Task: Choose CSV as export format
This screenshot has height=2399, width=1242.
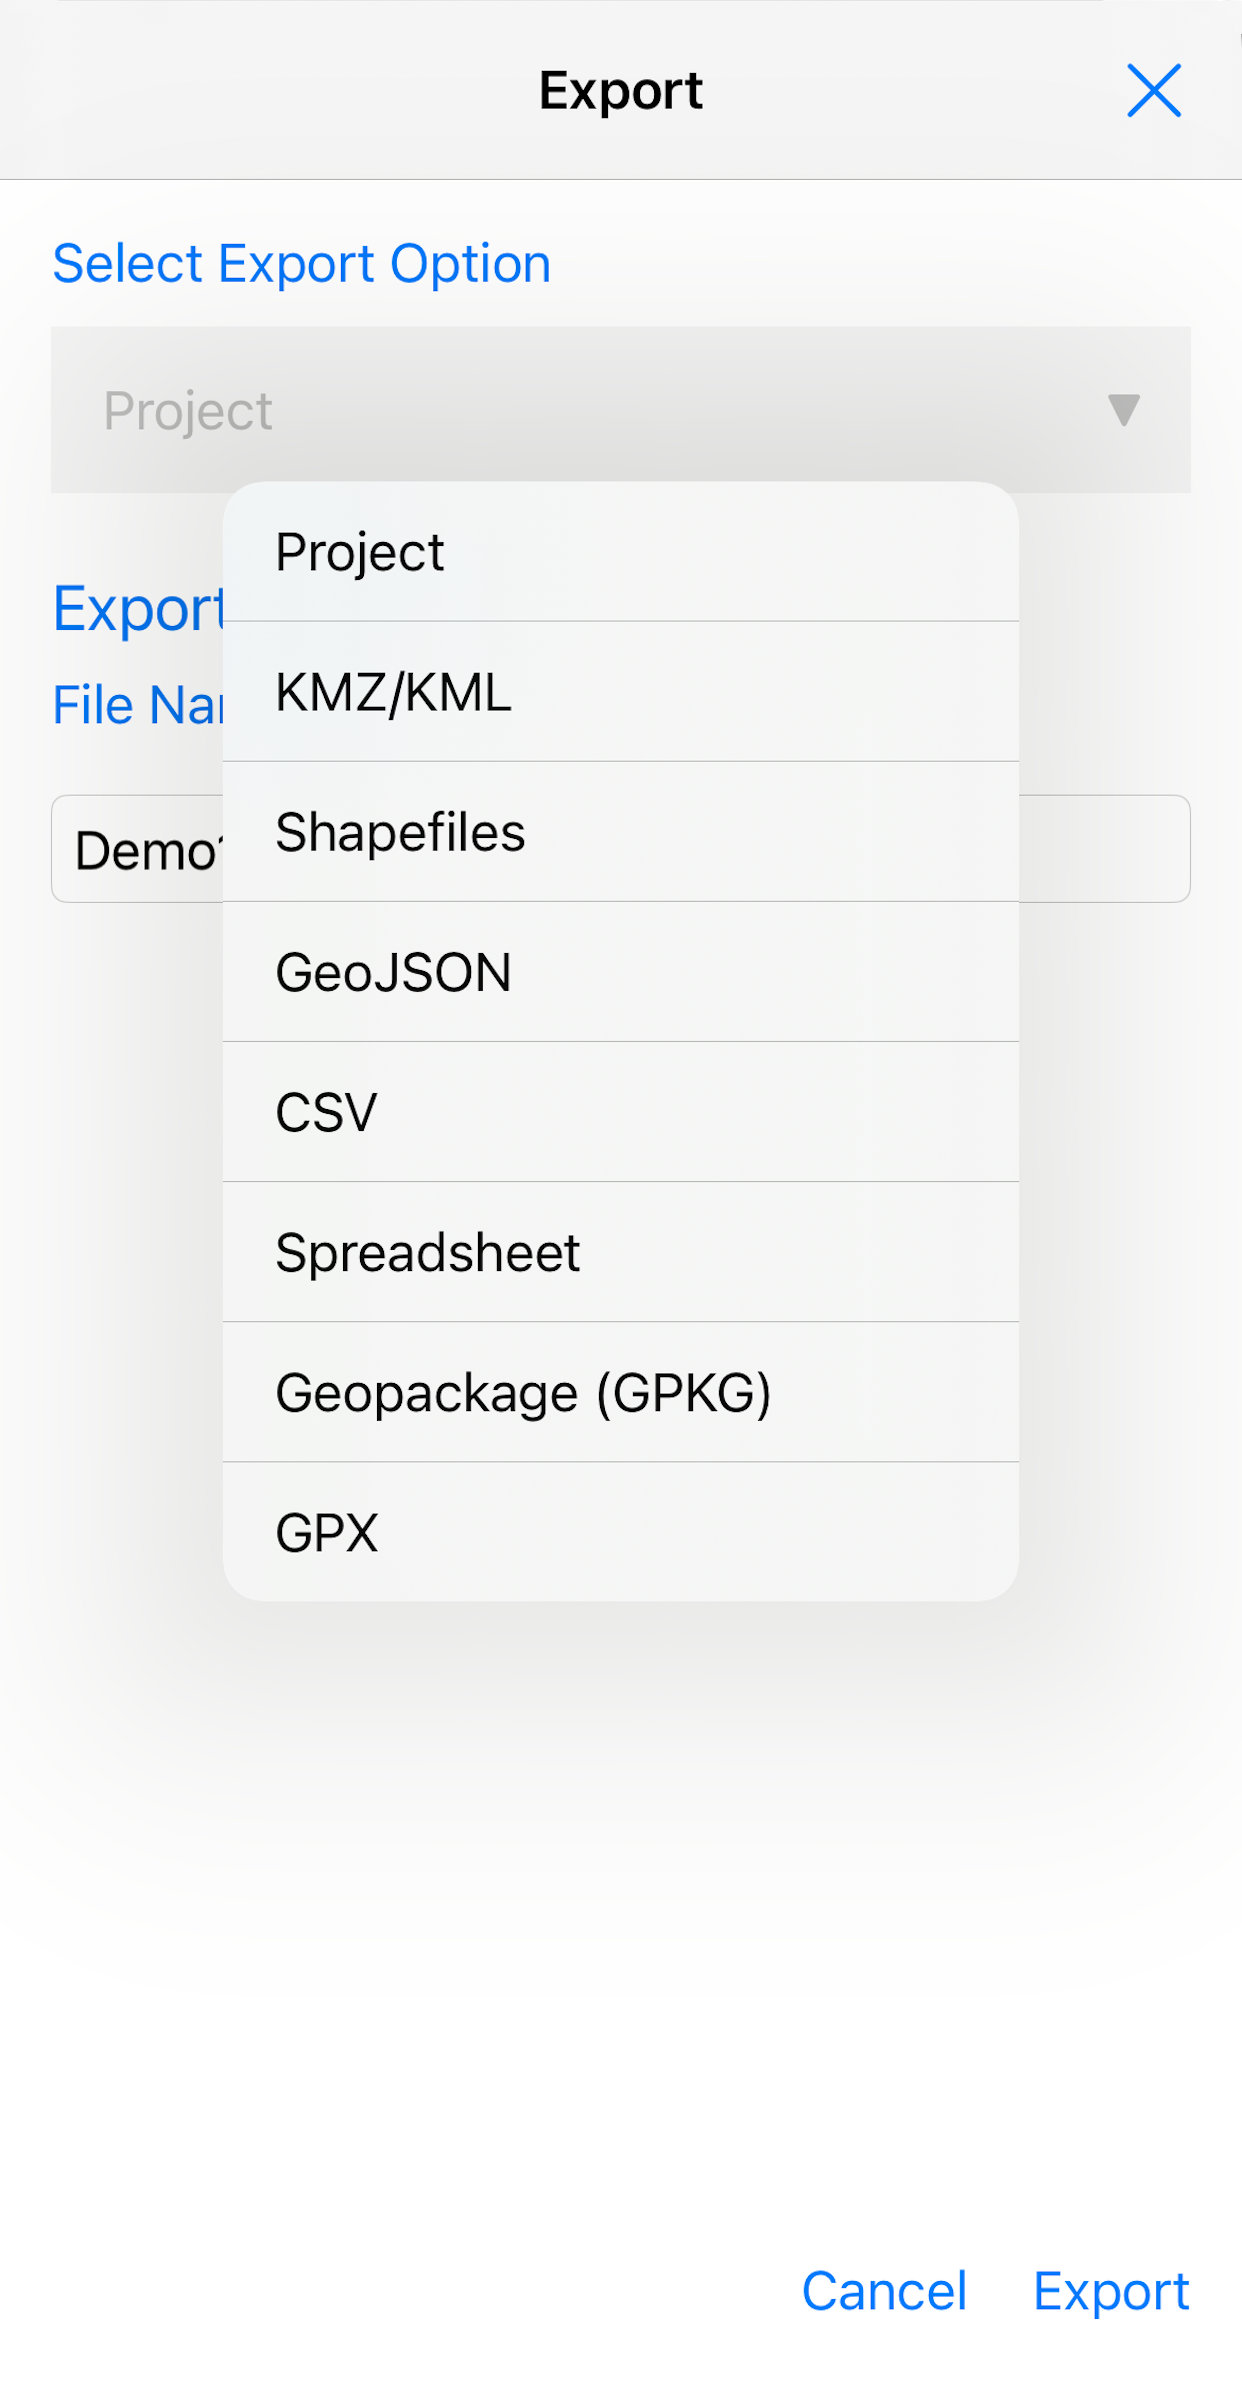Action: click(620, 1112)
